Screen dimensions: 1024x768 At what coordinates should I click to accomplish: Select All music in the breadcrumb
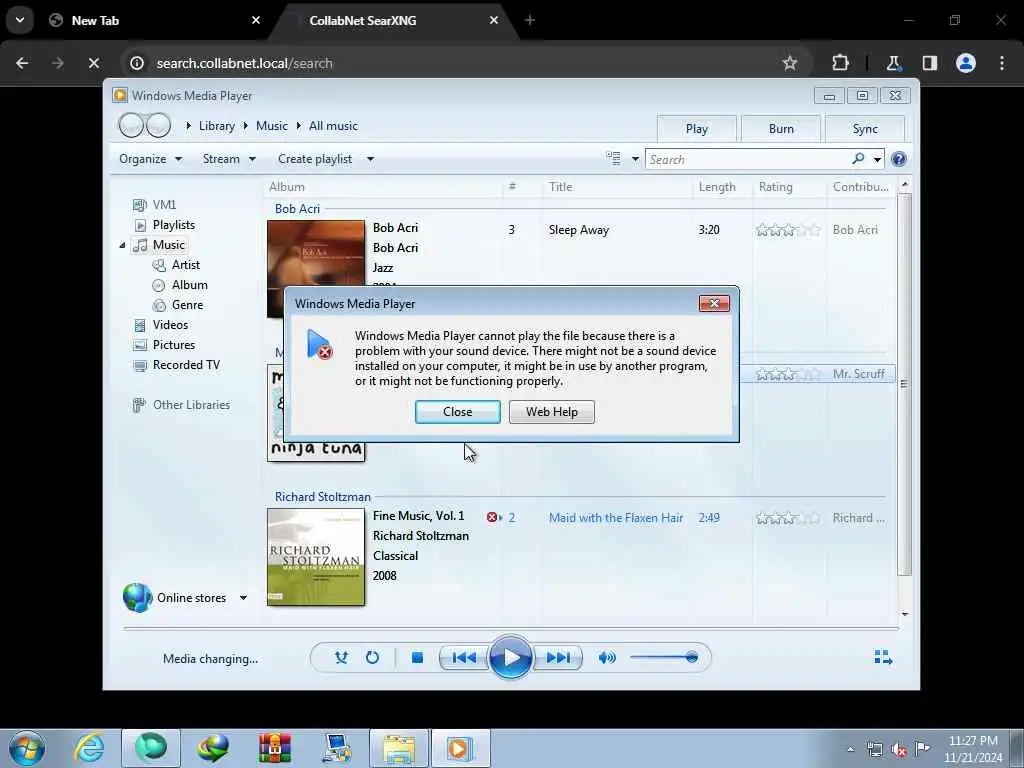coord(333,126)
